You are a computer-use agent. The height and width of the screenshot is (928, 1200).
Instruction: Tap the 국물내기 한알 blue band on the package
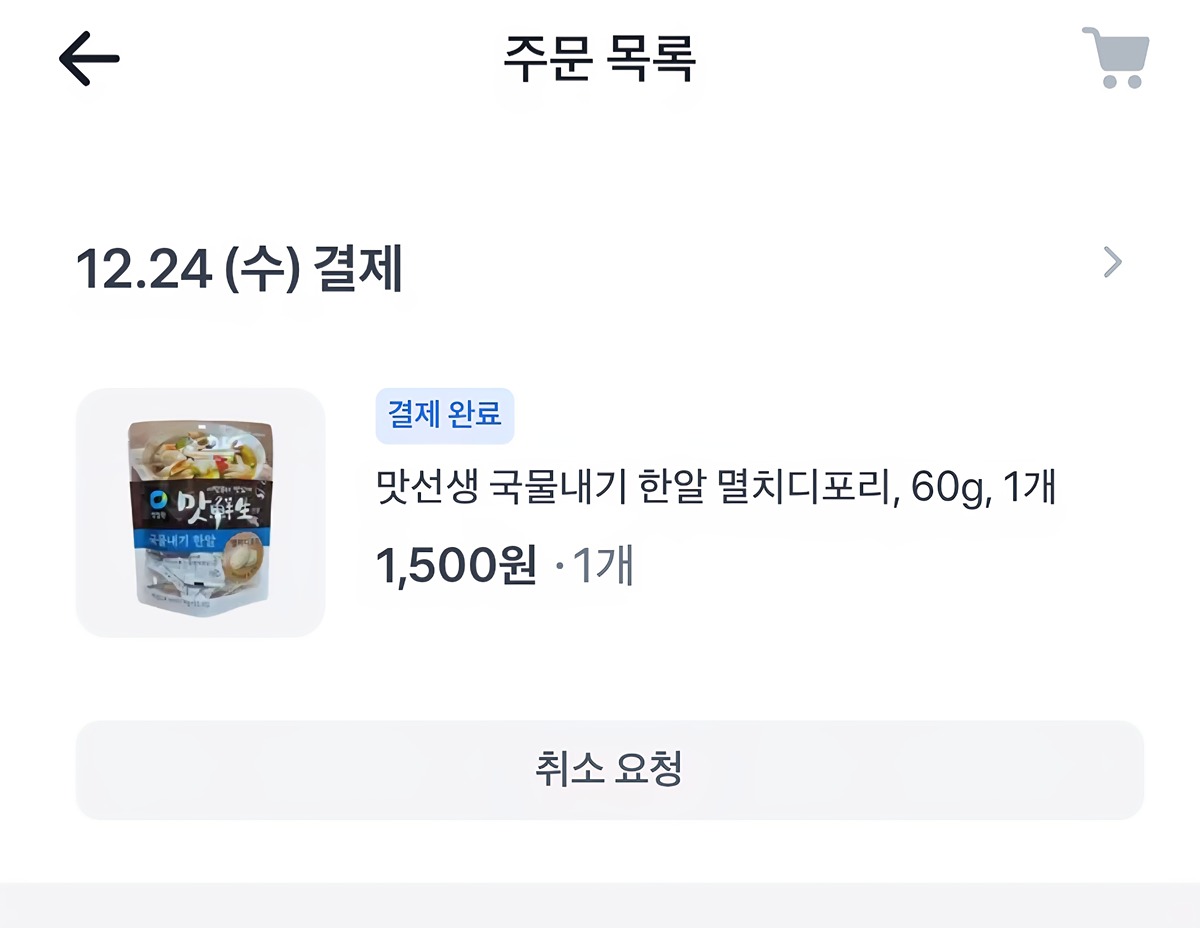(183, 538)
